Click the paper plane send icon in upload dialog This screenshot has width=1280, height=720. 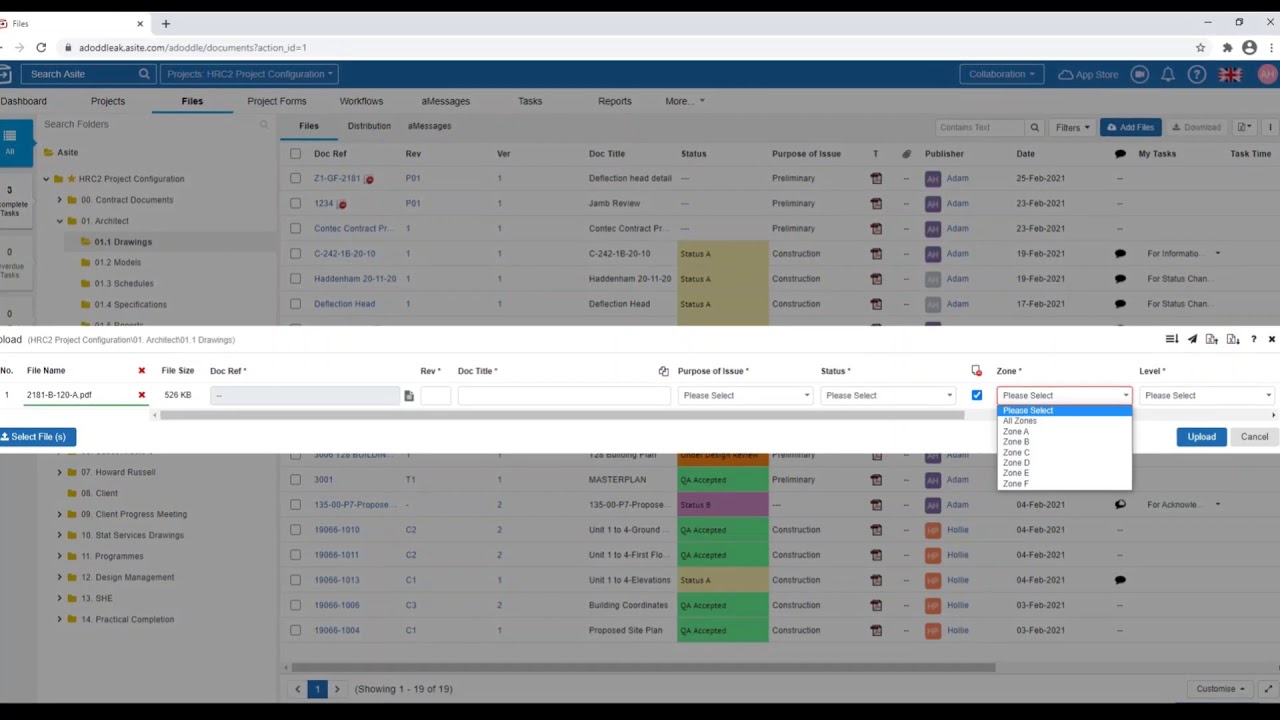[x=1192, y=340]
